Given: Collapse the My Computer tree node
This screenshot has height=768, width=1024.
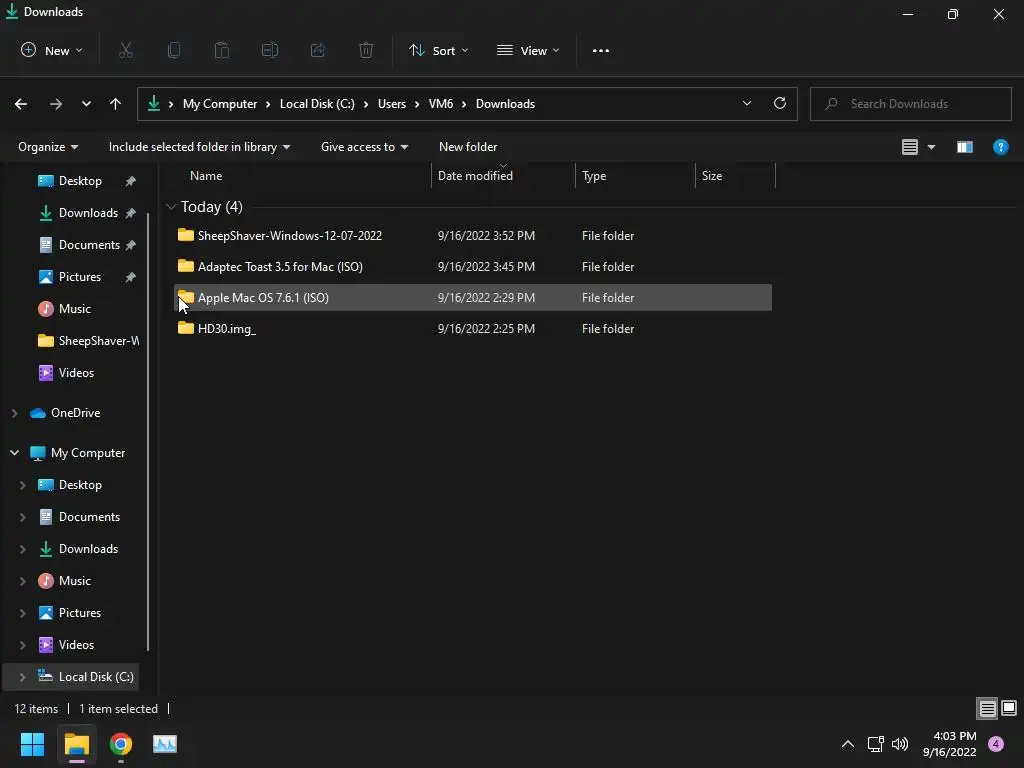Looking at the screenshot, I should 14,453.
